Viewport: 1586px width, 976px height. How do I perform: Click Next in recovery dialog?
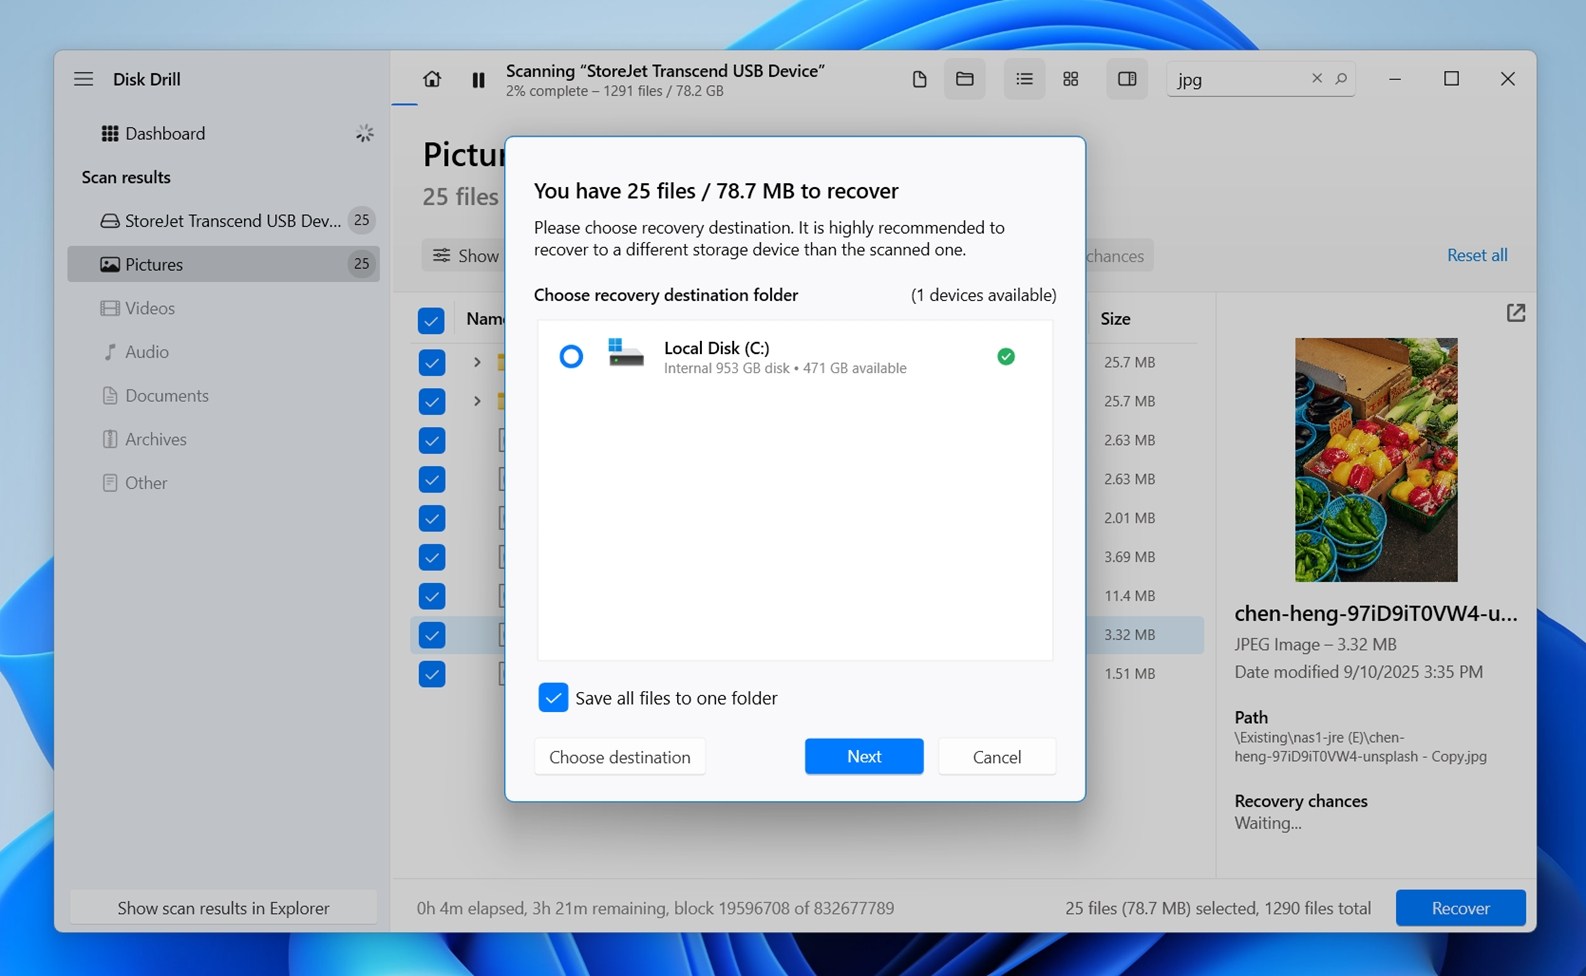864,756
